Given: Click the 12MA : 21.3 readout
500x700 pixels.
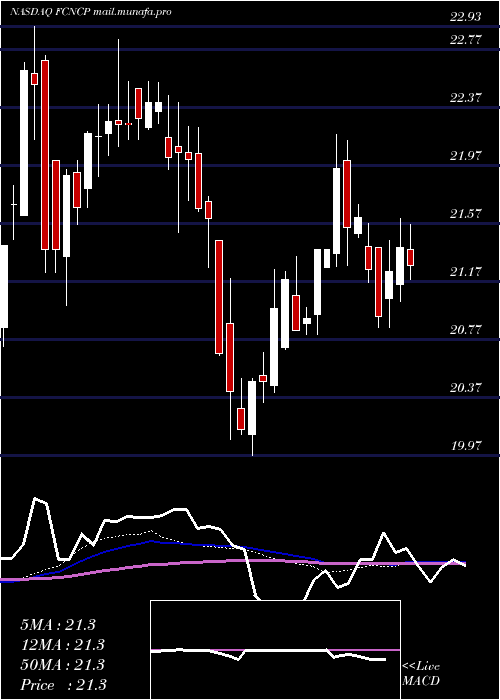Looking at the screenshot, I should point(62,645).
